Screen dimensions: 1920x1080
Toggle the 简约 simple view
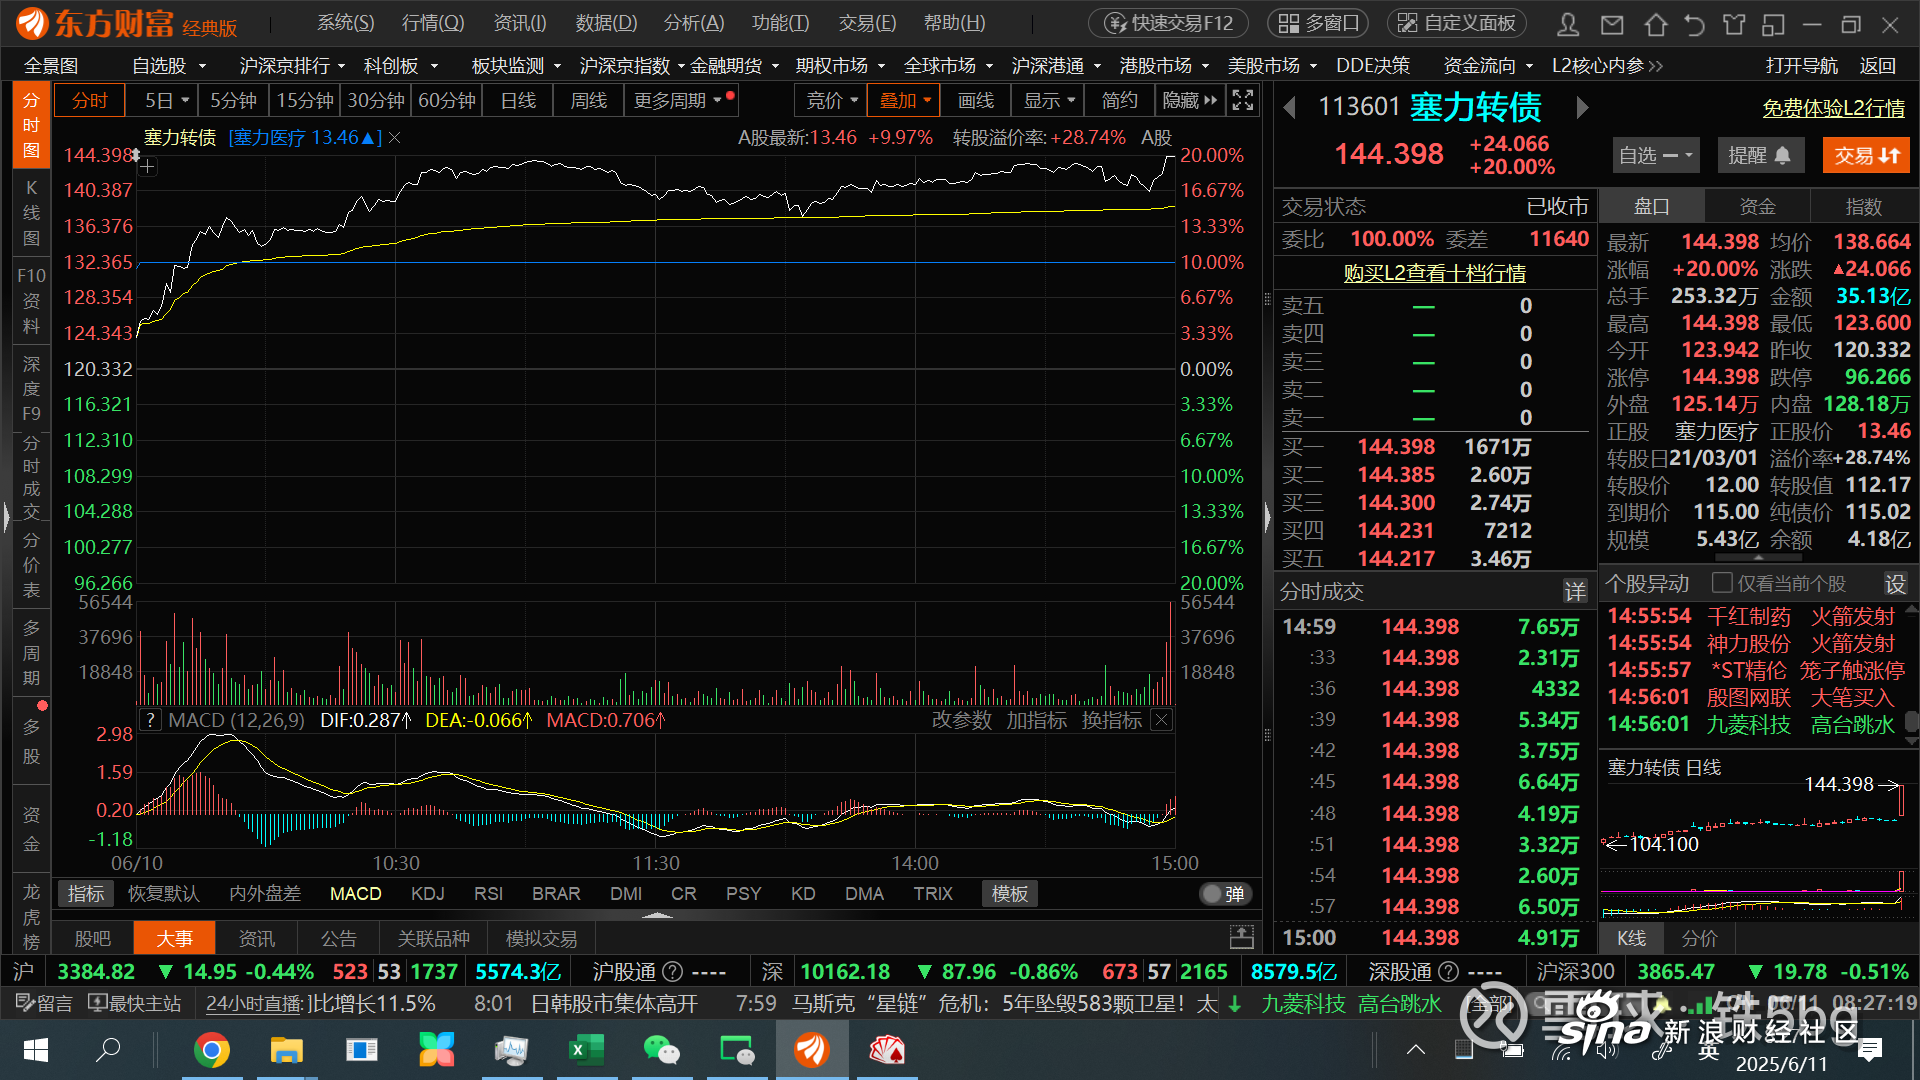click(1119, 101)
